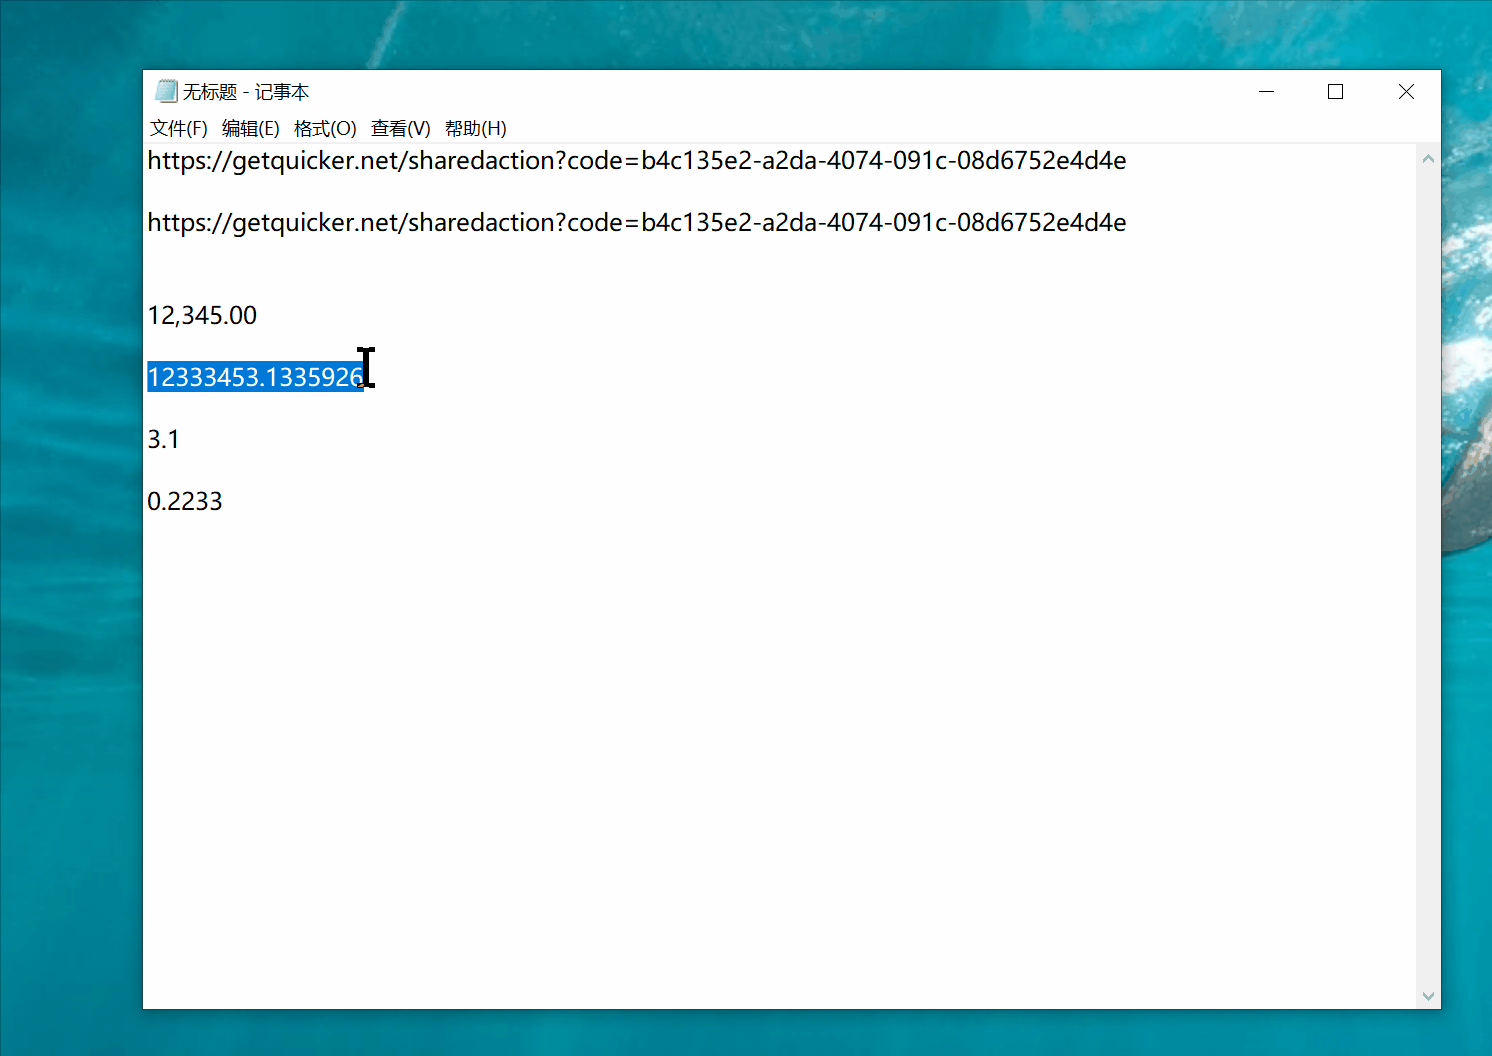
Task: Open the 文件(F) menu
Action: (178, 128)
